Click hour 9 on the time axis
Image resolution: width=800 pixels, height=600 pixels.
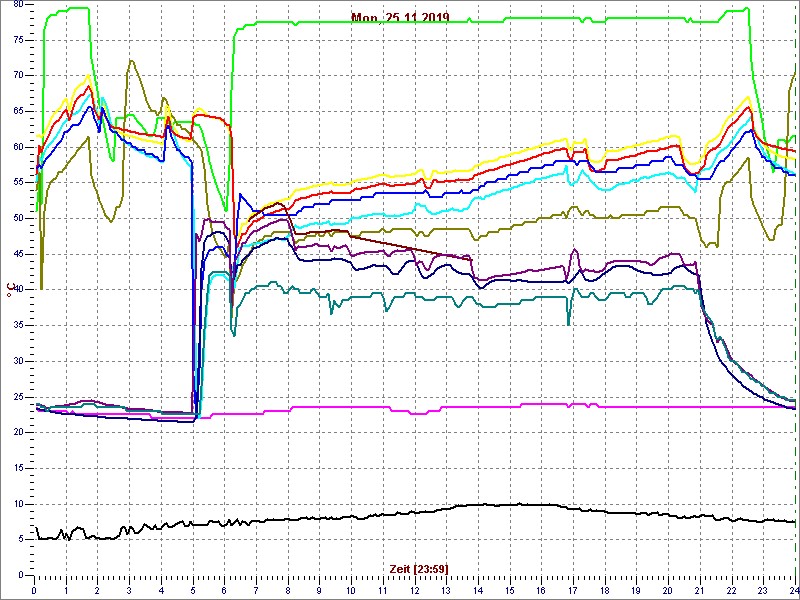coord(319,591)
